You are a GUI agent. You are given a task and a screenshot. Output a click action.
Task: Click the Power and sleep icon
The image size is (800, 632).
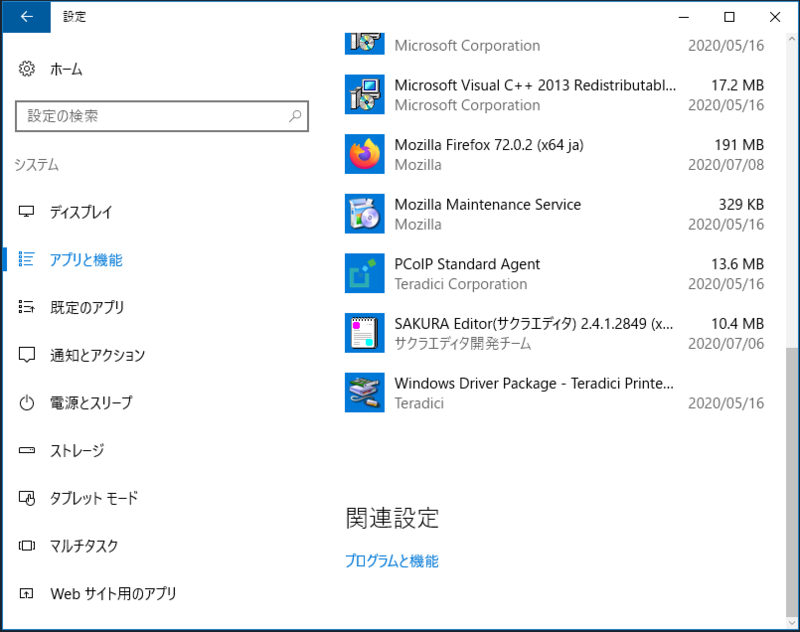point(27,402)
